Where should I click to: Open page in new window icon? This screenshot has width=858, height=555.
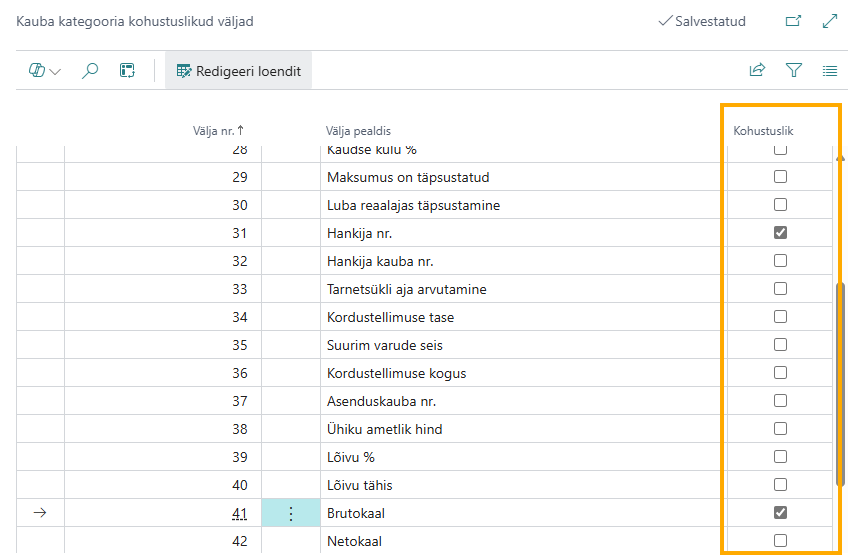[x=793, y=21]
